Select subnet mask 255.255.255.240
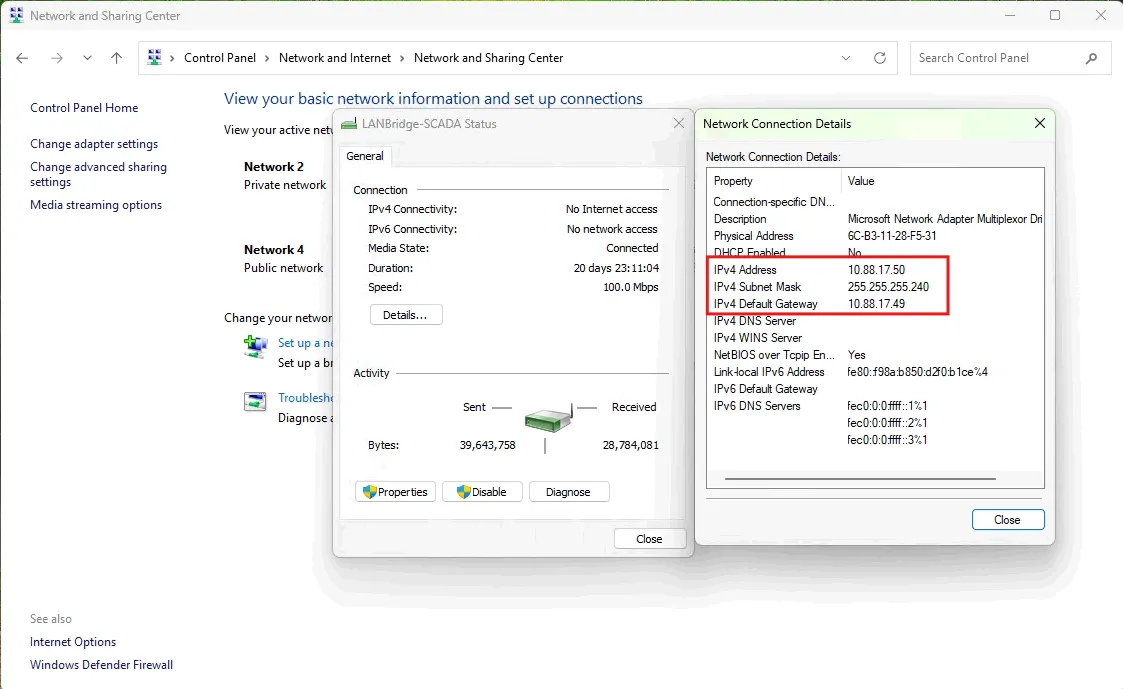This screenshot has width=1123, height=689. (889, 287)
